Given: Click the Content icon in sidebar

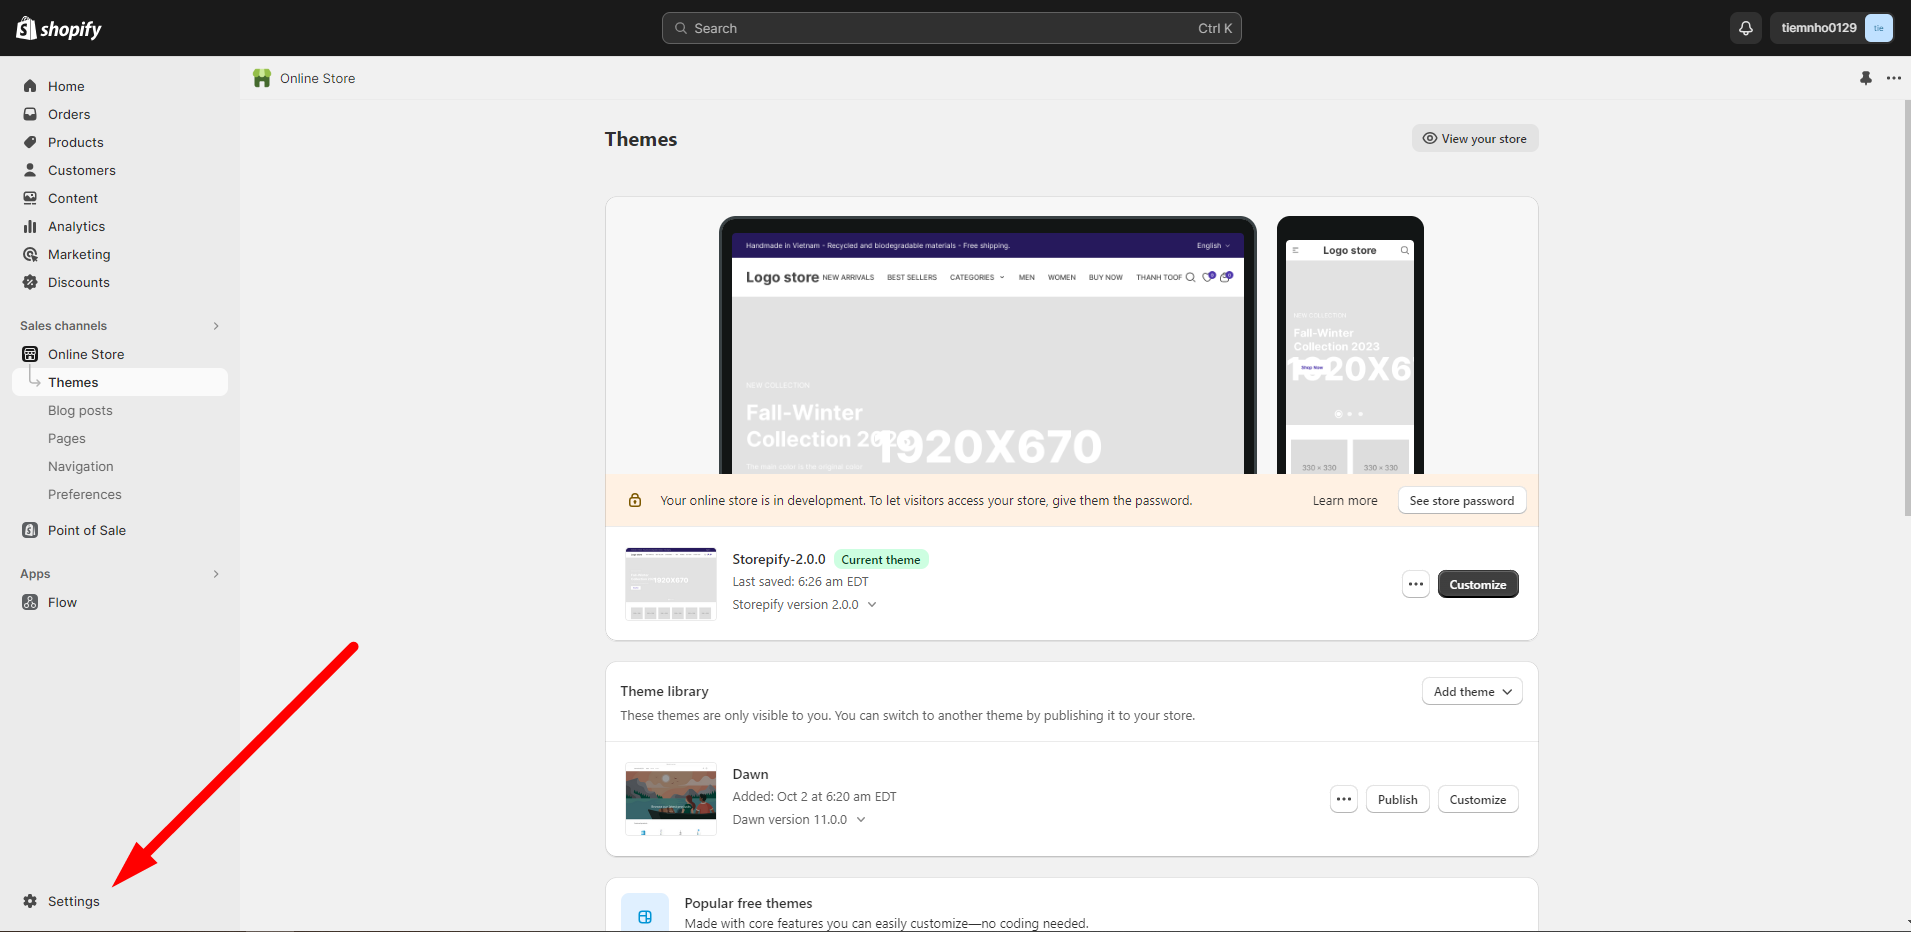Looking at the screenshot, I should point(30,198).
